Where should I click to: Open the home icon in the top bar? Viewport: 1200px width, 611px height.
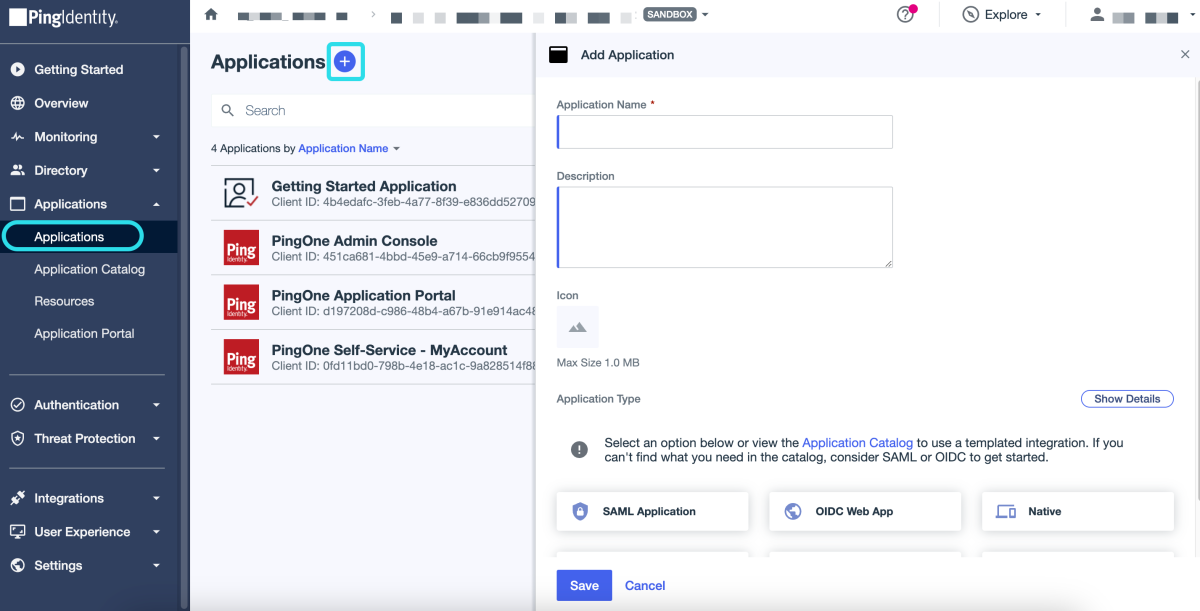(210, 15)
